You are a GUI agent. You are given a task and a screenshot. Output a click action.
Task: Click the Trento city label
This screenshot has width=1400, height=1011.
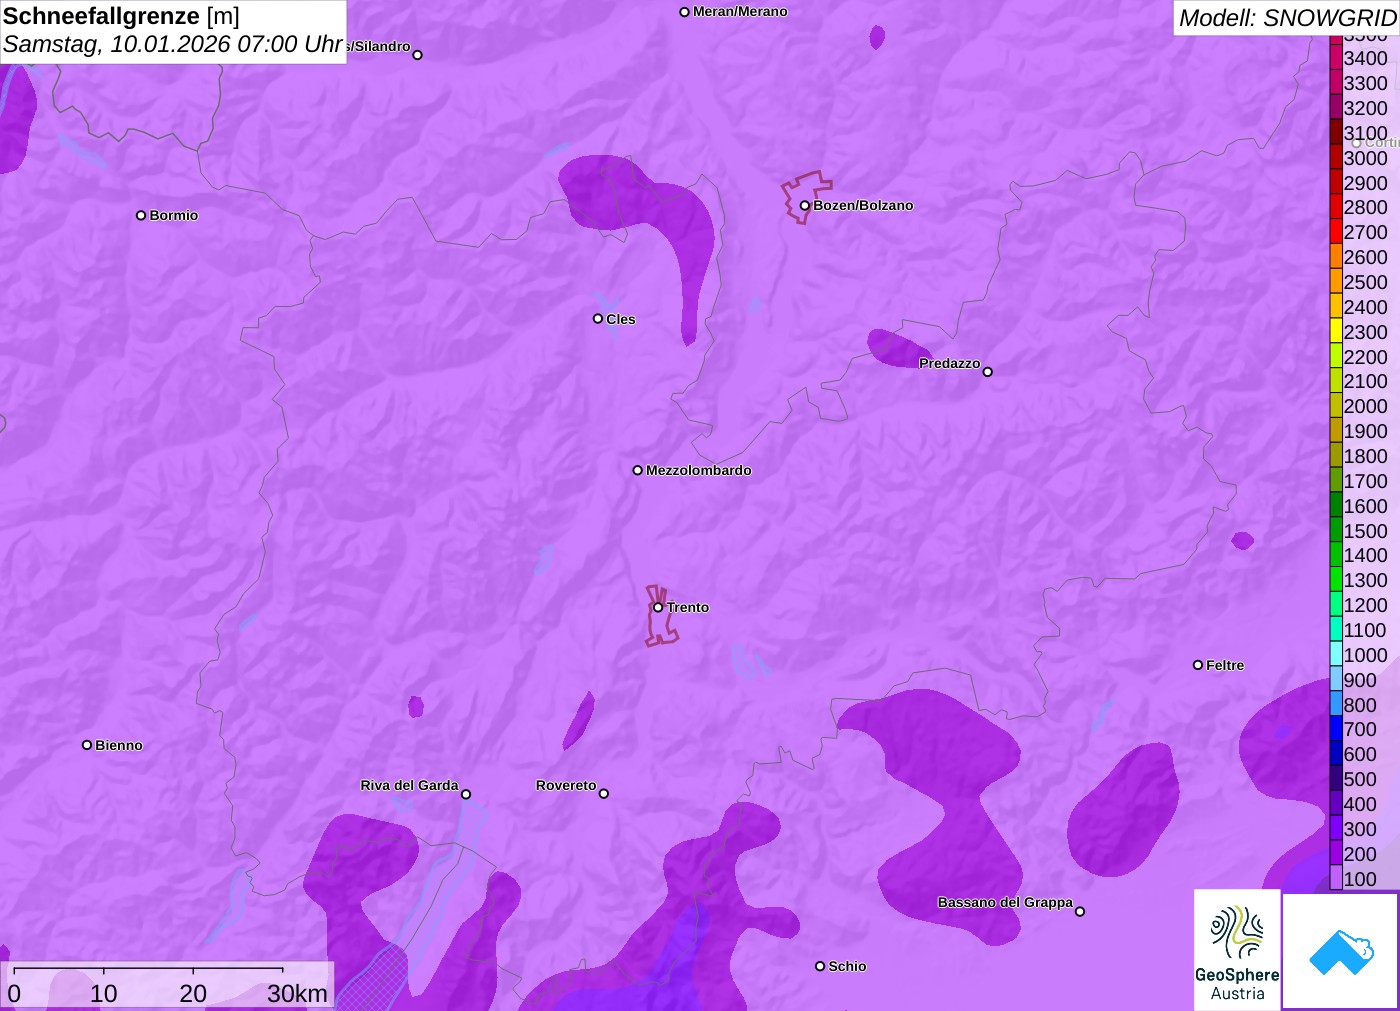688,607
